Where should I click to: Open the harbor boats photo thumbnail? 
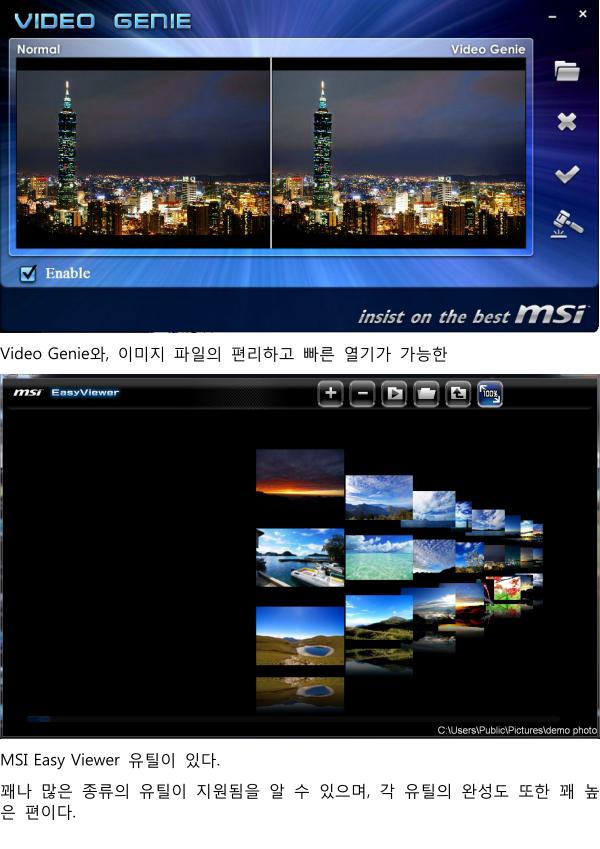tap(300, 558)
